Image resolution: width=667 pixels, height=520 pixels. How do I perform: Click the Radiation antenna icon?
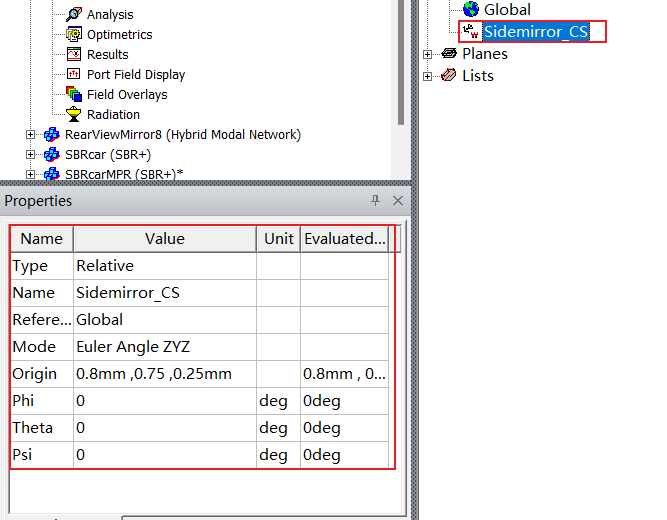point(74,114)
